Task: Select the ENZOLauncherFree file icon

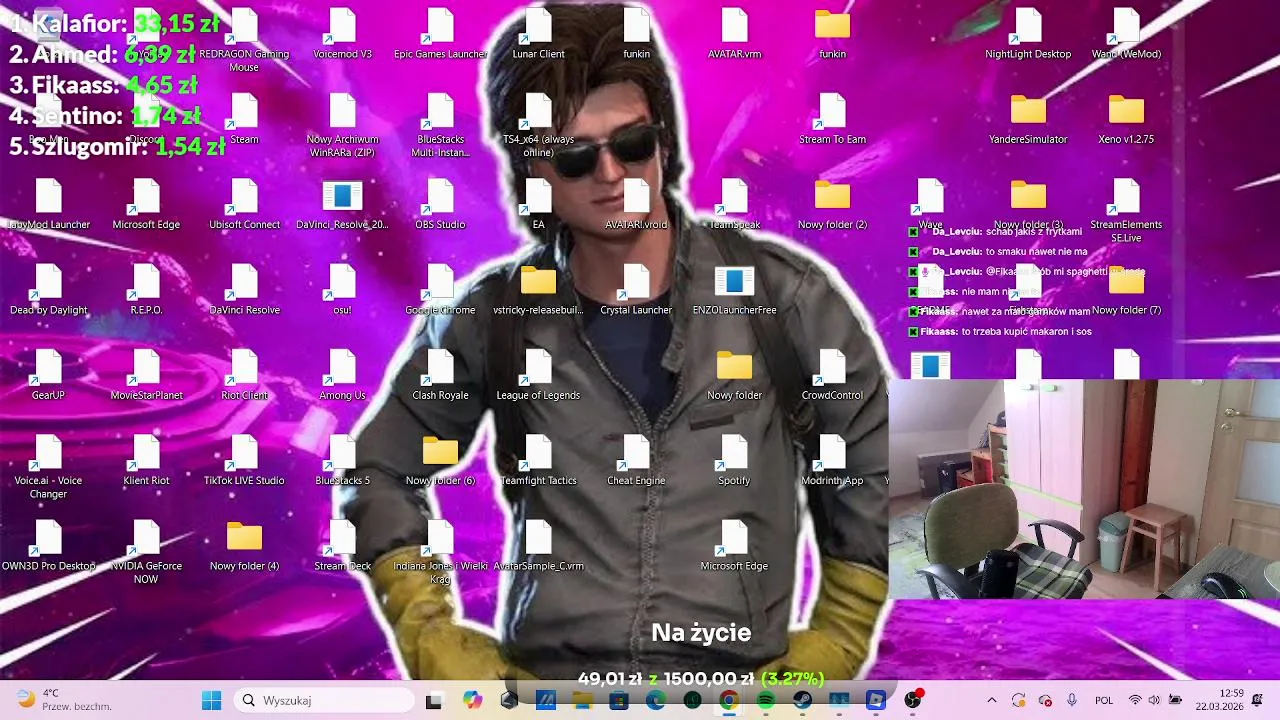Action: [734, 289]
